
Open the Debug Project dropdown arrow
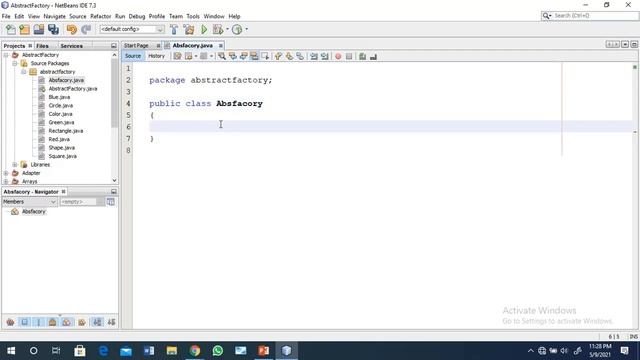(227, 29)
